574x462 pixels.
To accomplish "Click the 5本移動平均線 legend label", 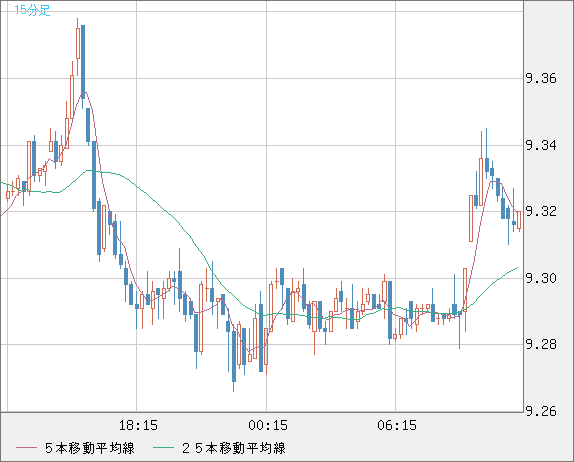I will click(90, 448).
